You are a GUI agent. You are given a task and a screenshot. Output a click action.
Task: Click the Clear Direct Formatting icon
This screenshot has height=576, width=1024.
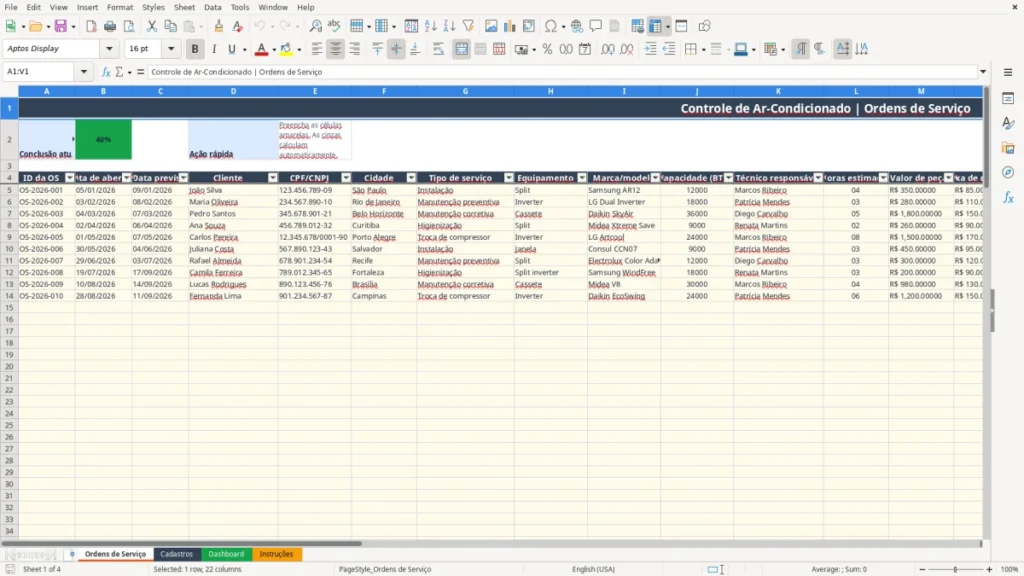pyautogui.click(x=237, y=26)
